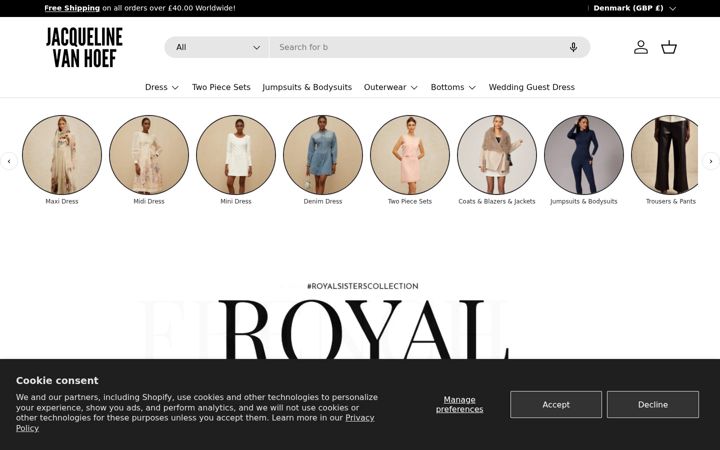Click the large ROYAL banner text
This screenshot has height=450, width=720.
(x=364, y=329)
